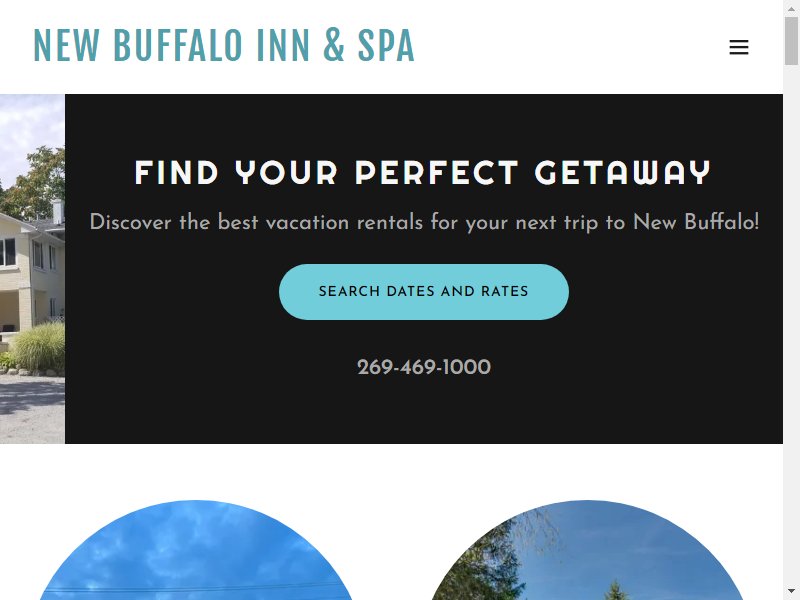Open the right circular tree photo

pos(587,550)
